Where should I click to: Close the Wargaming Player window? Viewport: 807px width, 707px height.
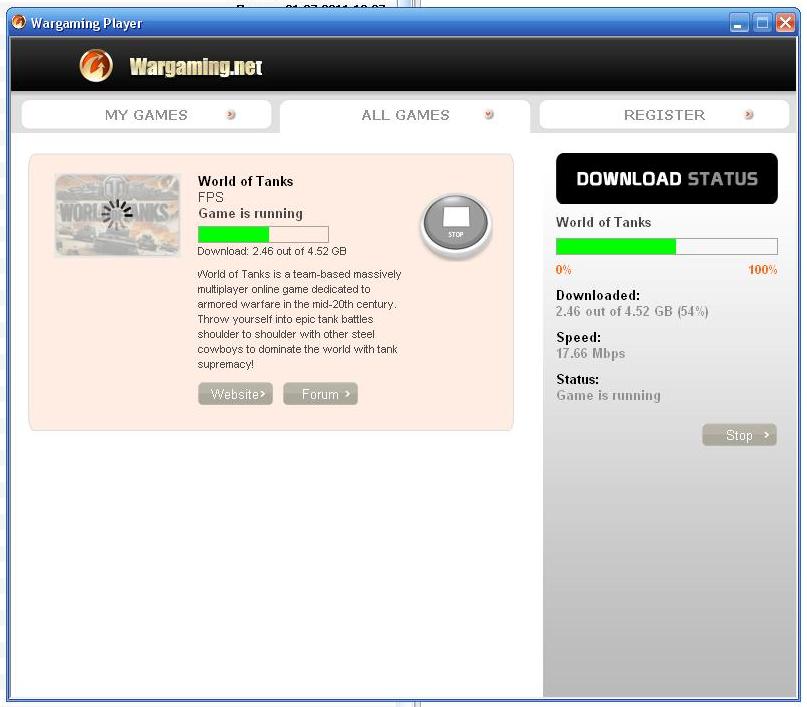[x=785, y=23]
